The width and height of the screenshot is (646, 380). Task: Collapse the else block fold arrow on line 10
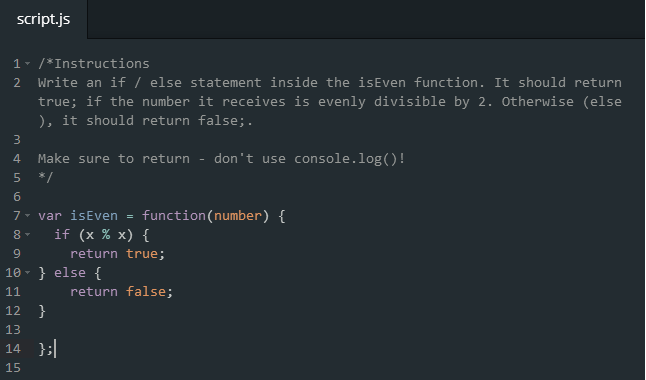pos(28,272)
